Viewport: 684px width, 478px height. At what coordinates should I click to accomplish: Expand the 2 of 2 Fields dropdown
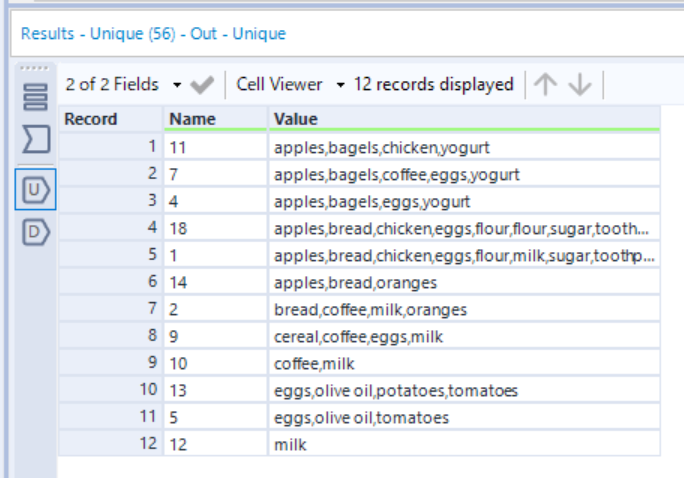click(177, 85)
